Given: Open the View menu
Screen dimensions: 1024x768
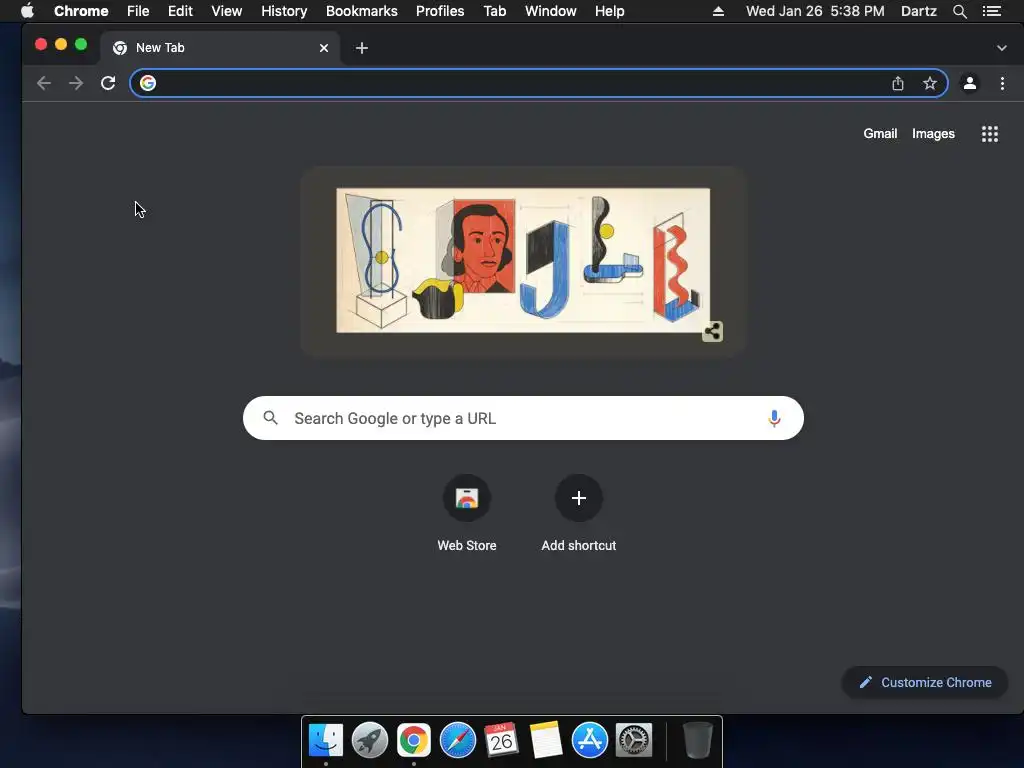Looking at the screenshot, I should point(227,11).
